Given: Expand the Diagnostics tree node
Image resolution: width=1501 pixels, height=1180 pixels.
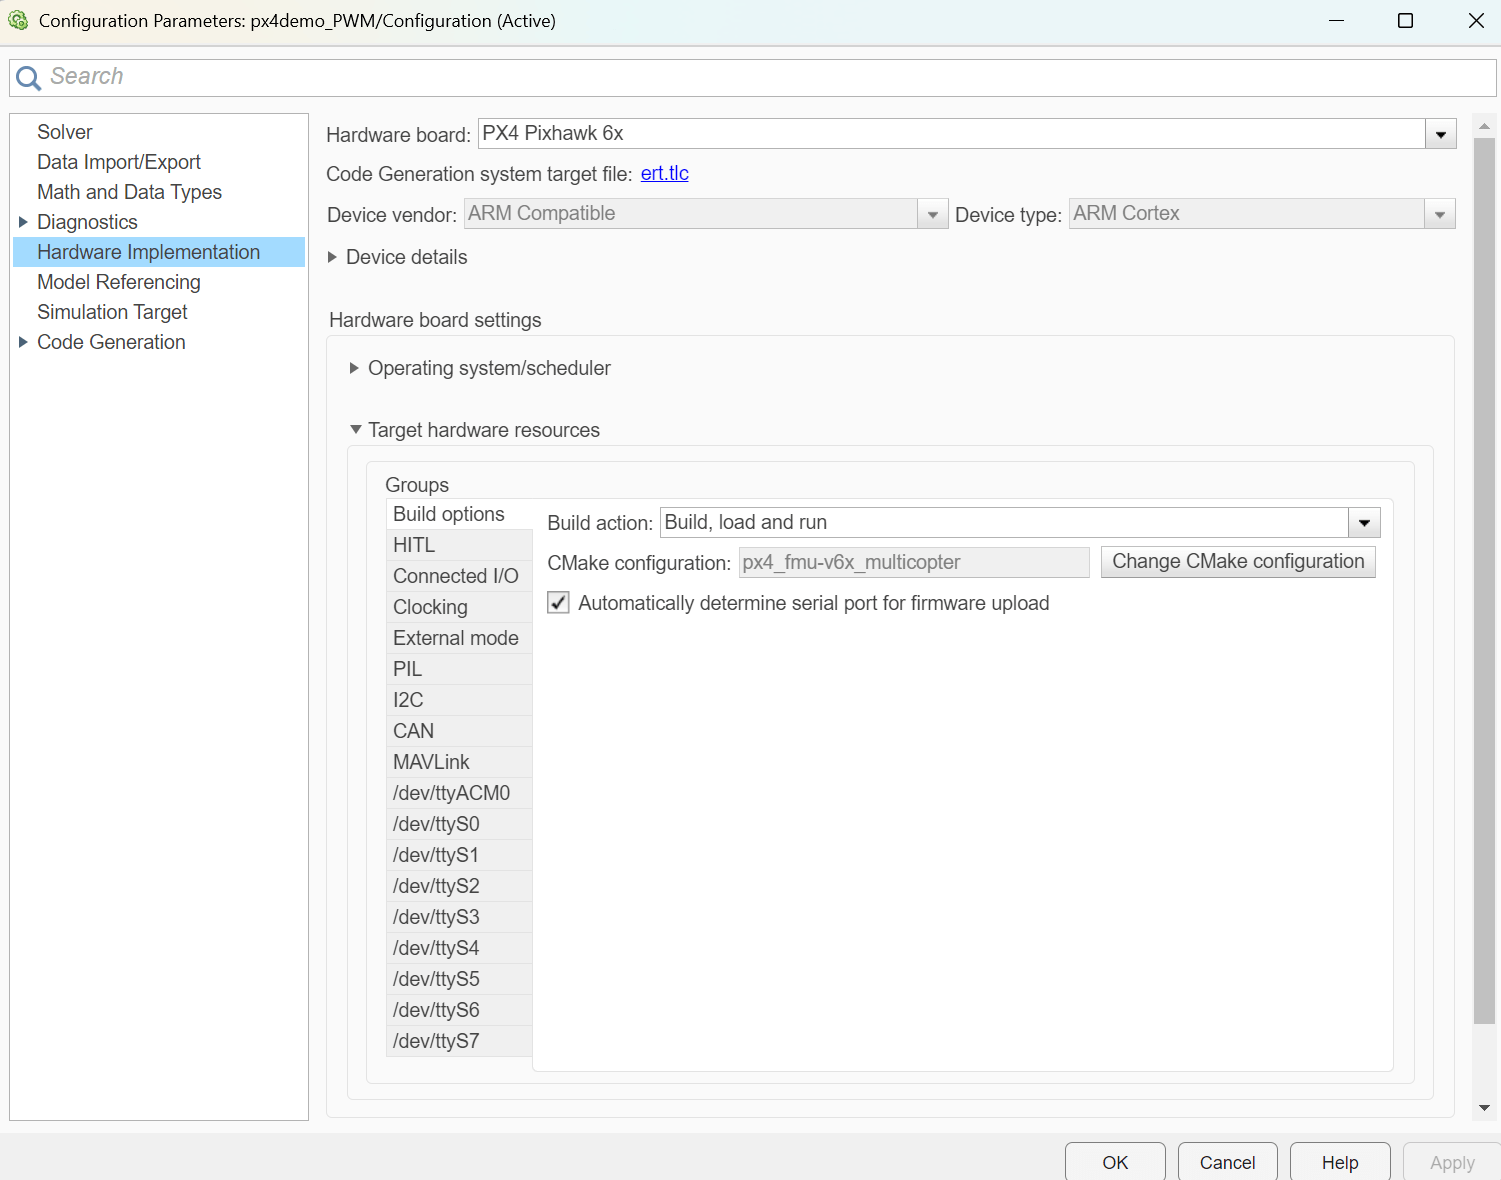Looking at the screenshot, I should click(24, 221).
